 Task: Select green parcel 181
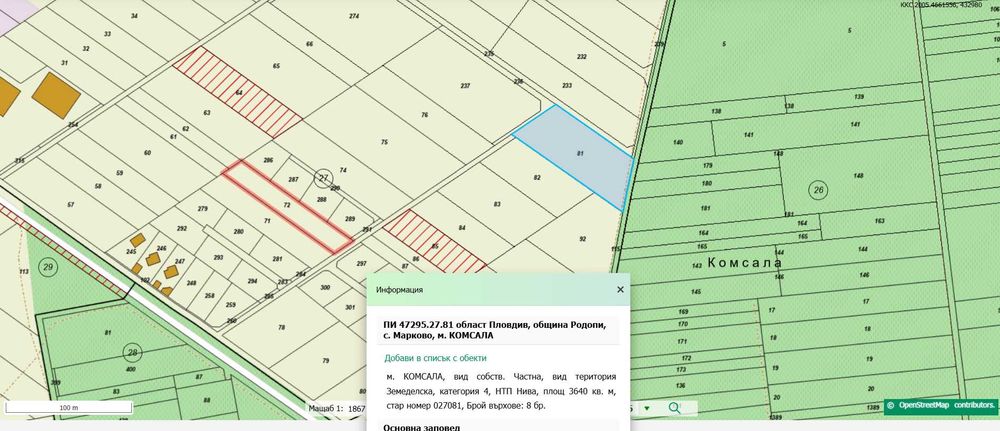pos(705,208)
